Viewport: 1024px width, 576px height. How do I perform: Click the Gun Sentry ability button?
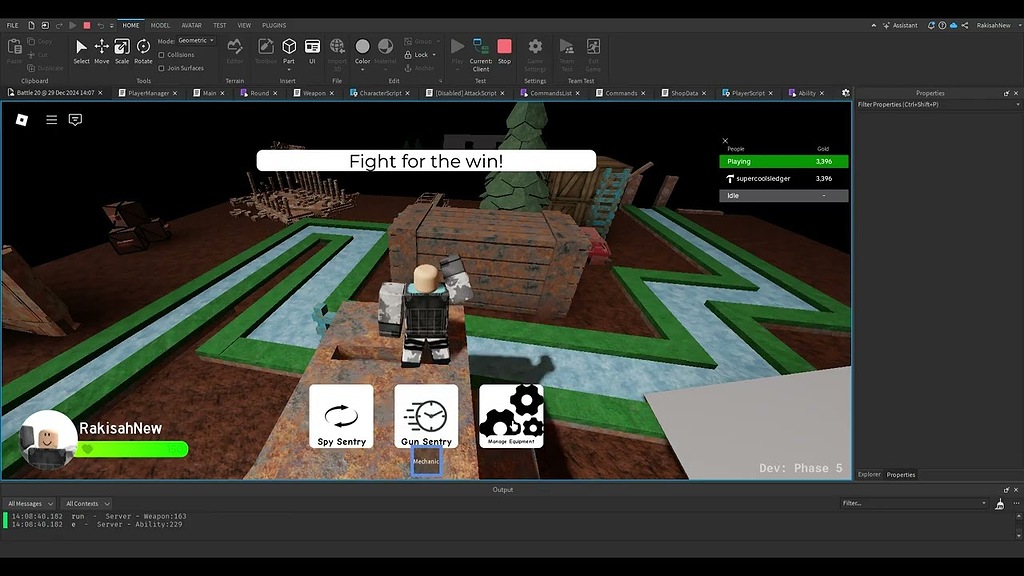(426, 416)
